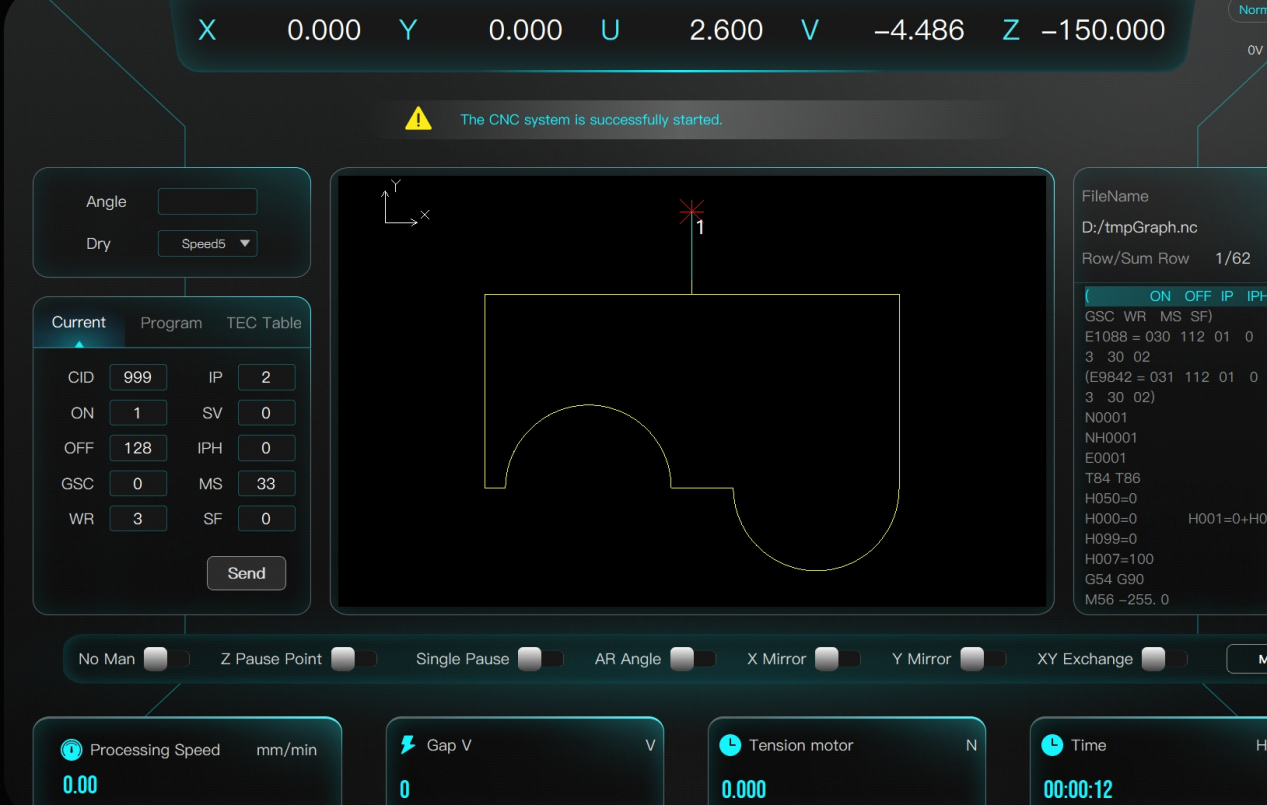Toggle the AR Angle switch
This screenshot has height=805, width=1267.
(x=694, y=659)
